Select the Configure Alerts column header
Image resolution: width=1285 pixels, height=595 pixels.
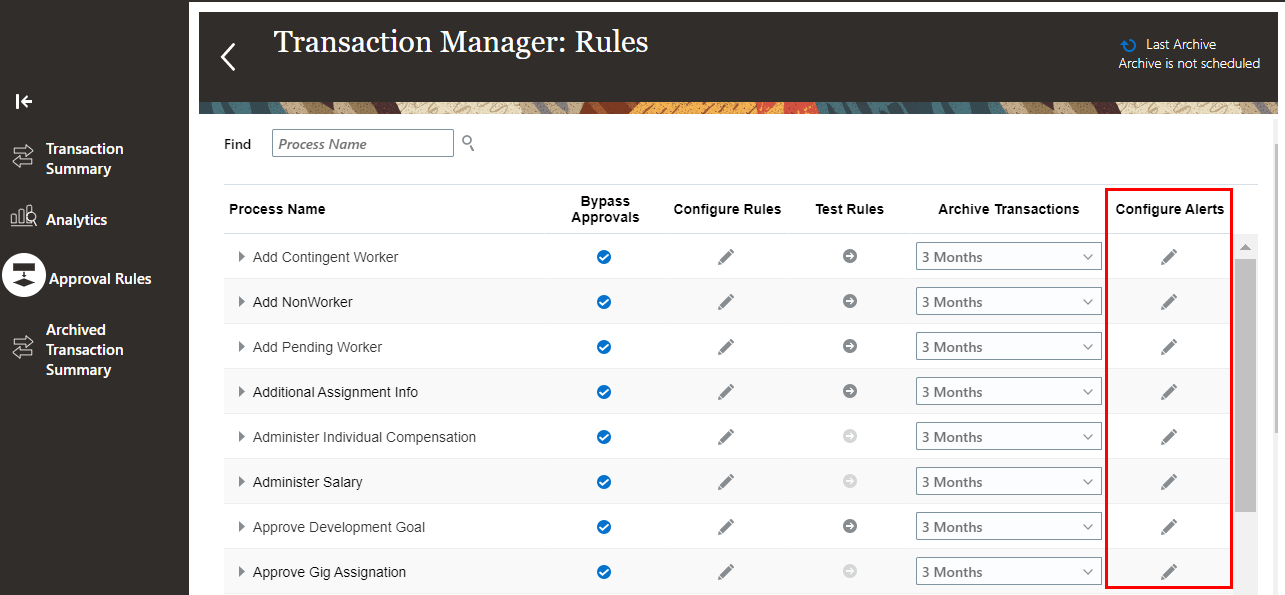(1169, 208)
